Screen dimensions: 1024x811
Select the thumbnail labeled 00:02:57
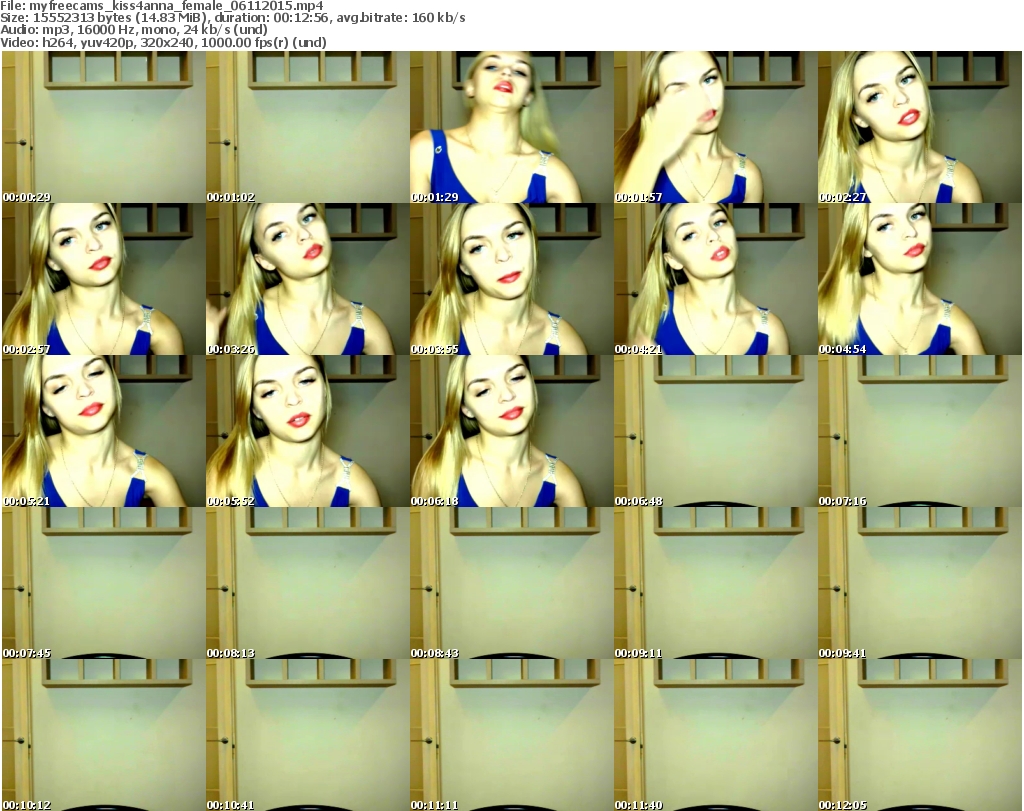point(103,279)
